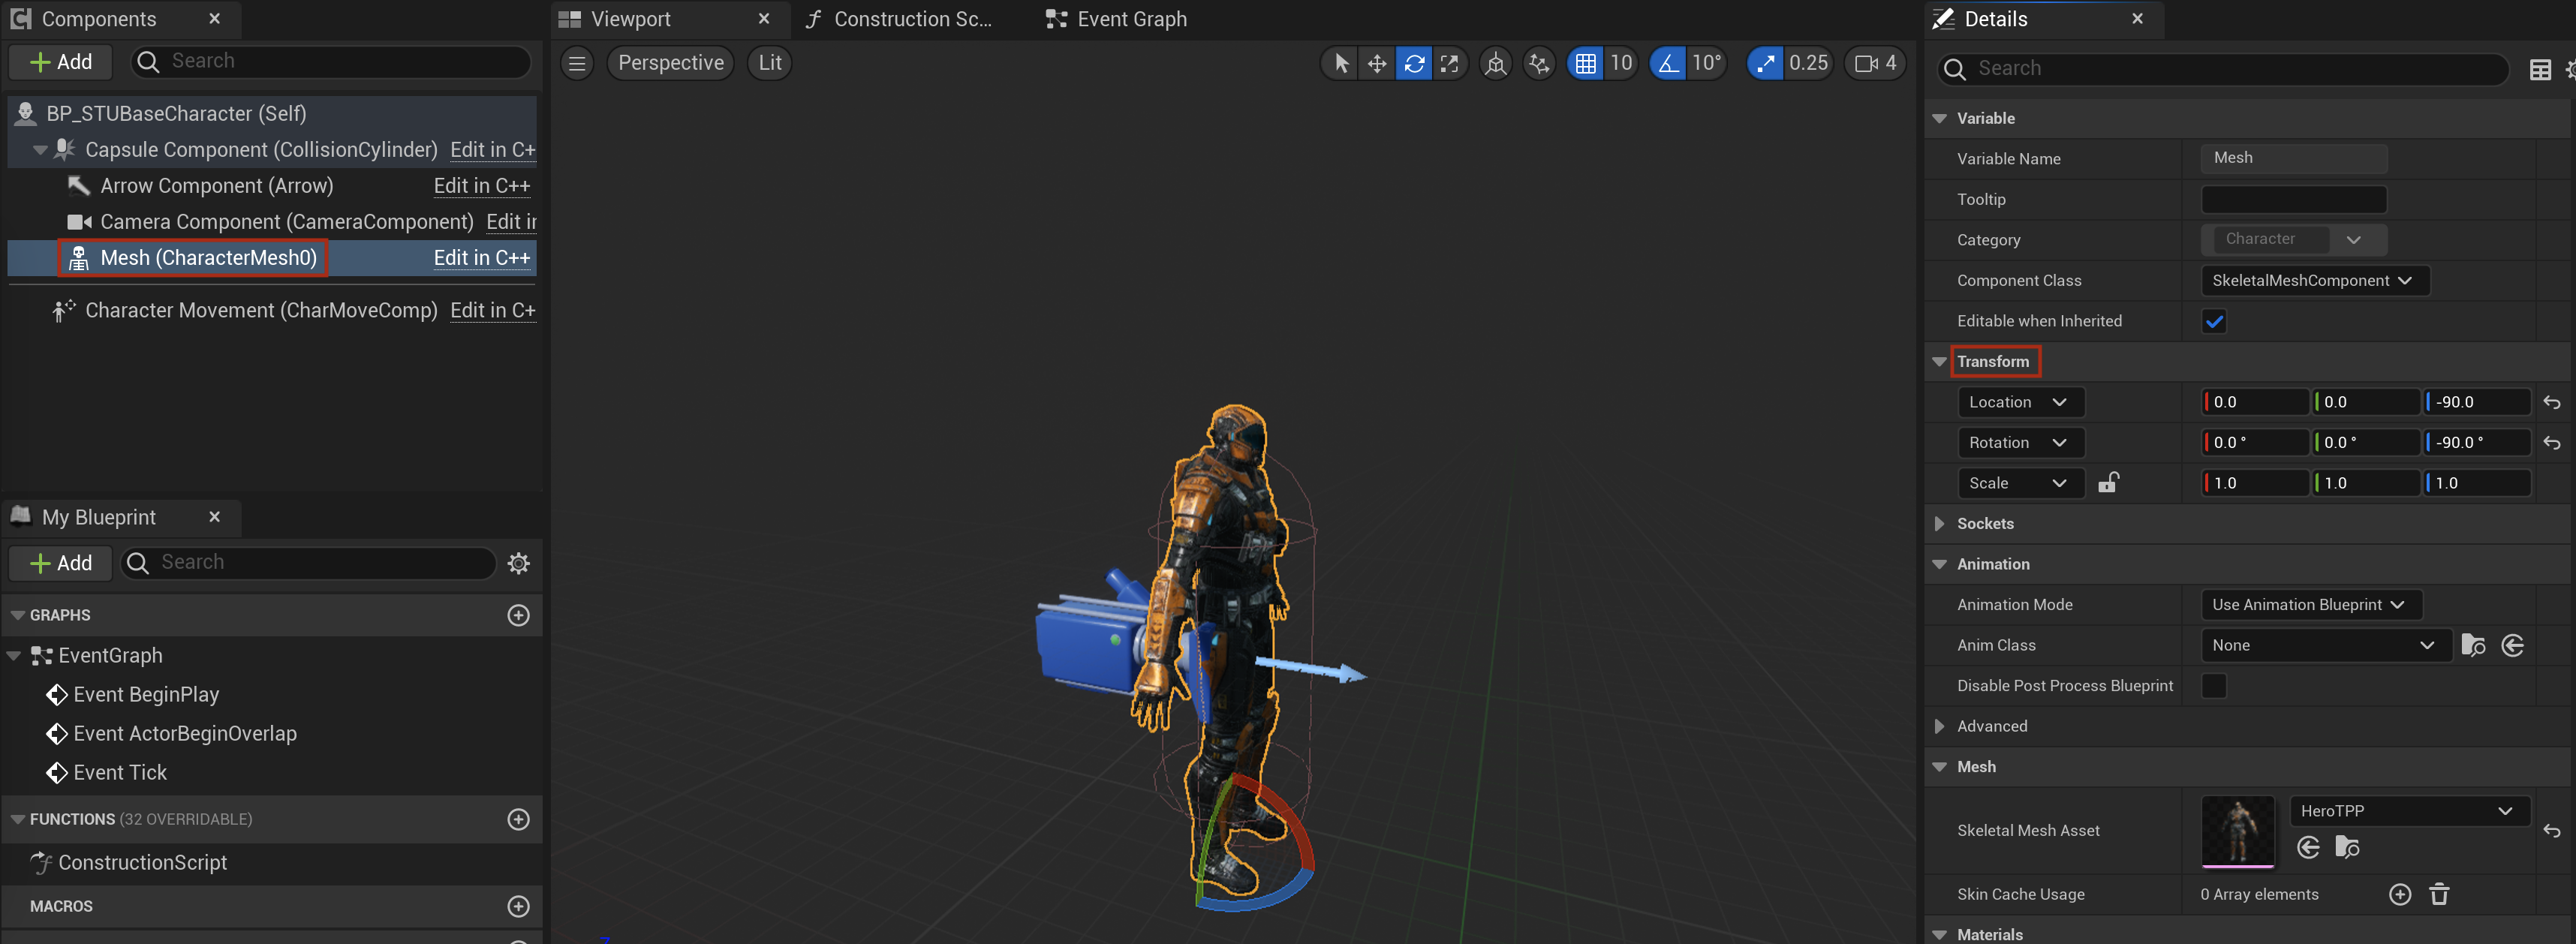Activate the Translate (move) gizmo tool
The width and height of the screenshot is (2576, 944).
pyautogui.click(x=1377, y=63)
